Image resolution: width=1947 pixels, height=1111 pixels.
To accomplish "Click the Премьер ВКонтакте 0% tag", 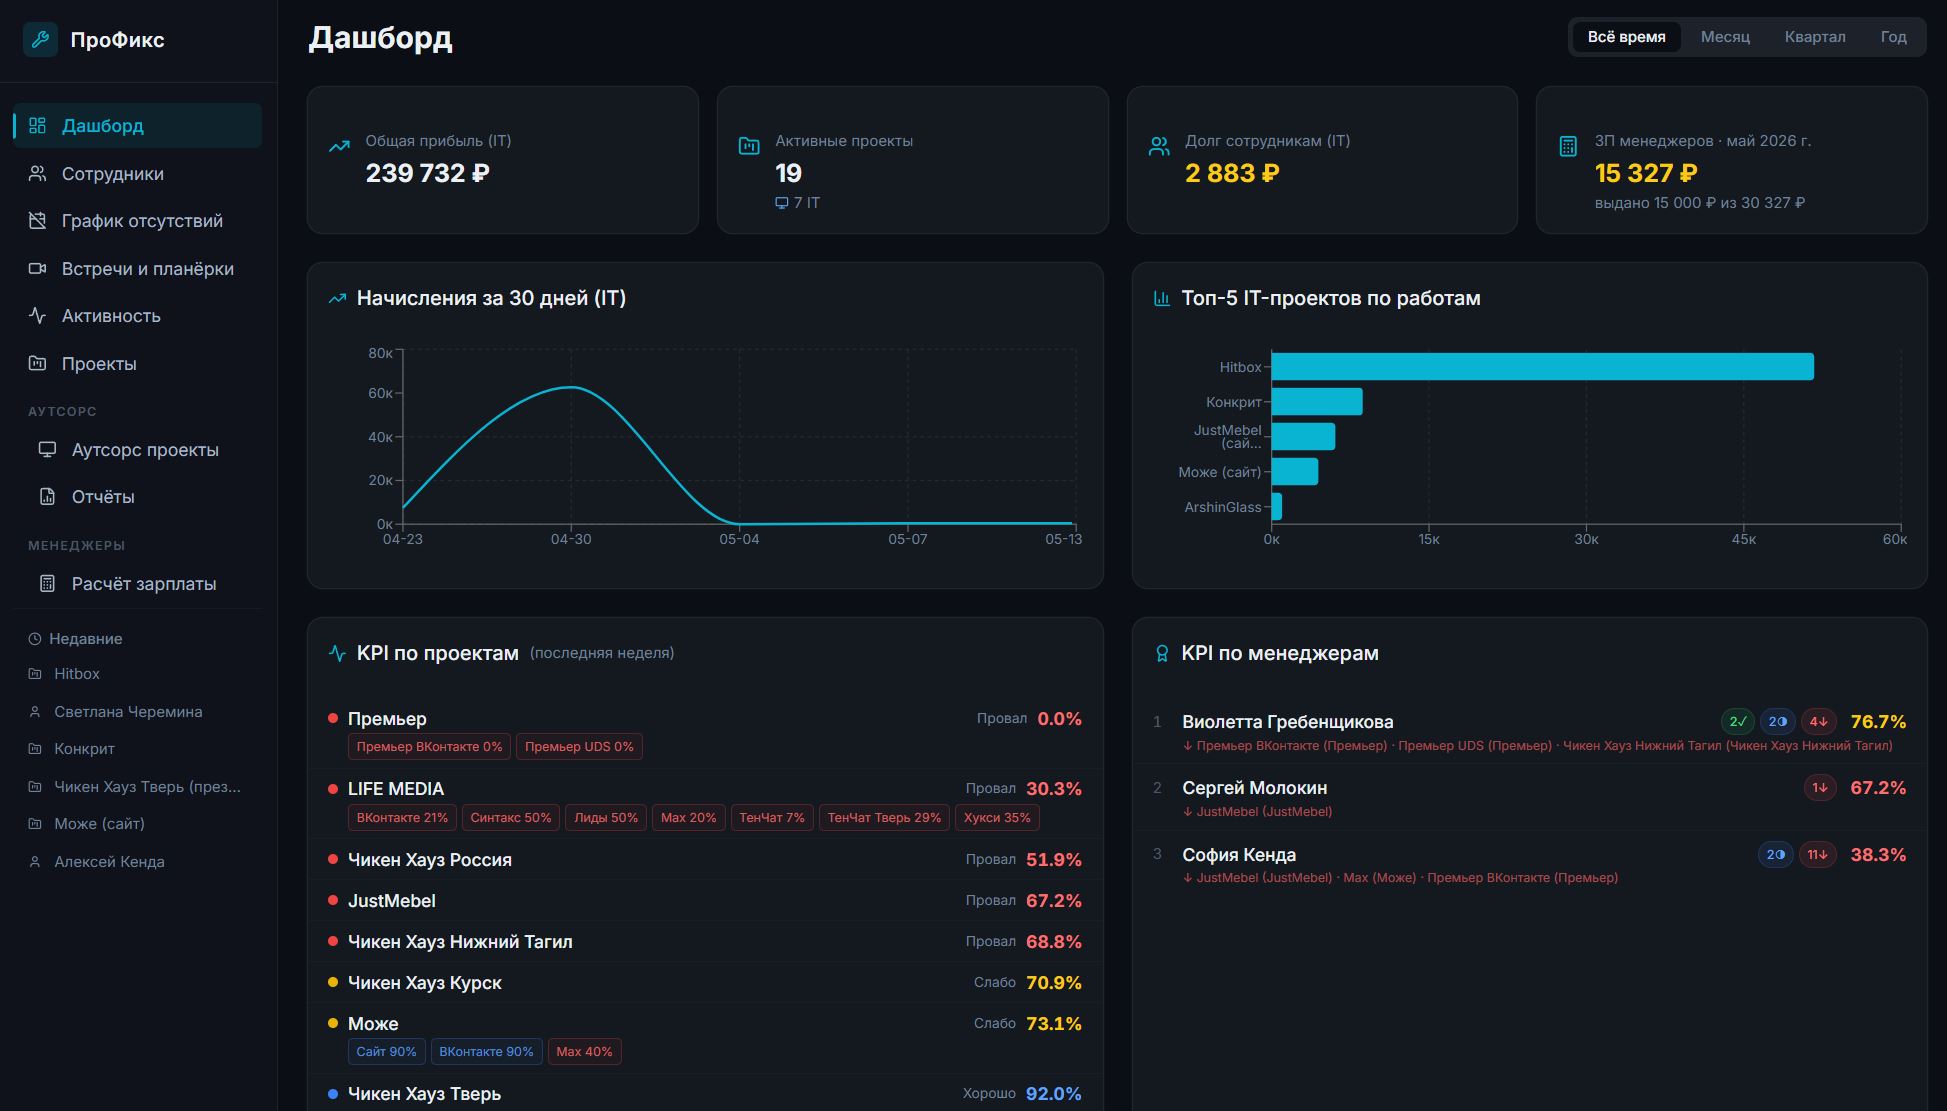I will 429,747.
